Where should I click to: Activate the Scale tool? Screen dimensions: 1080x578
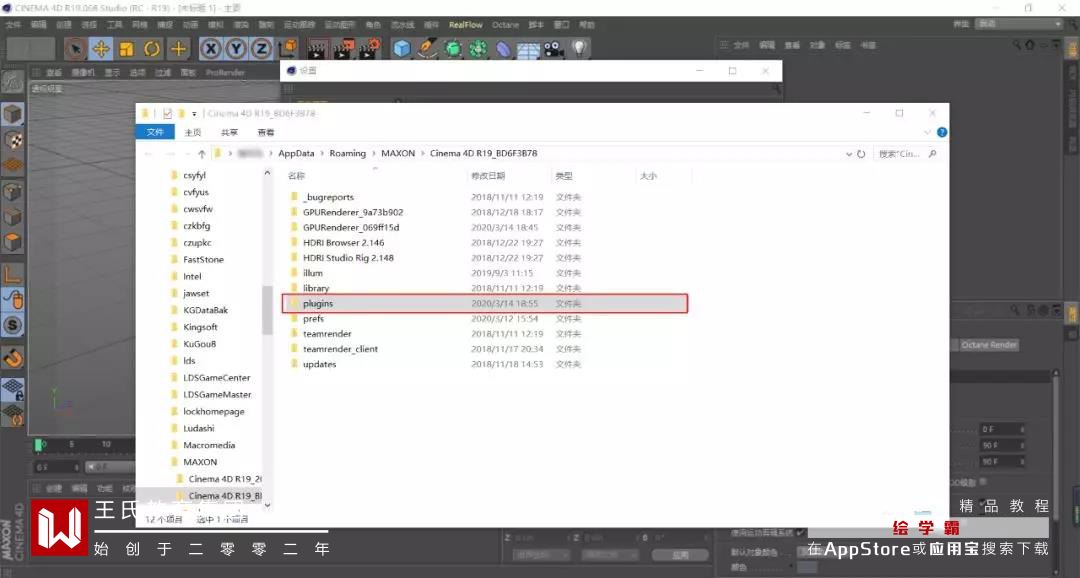click(x=127, y=48)
